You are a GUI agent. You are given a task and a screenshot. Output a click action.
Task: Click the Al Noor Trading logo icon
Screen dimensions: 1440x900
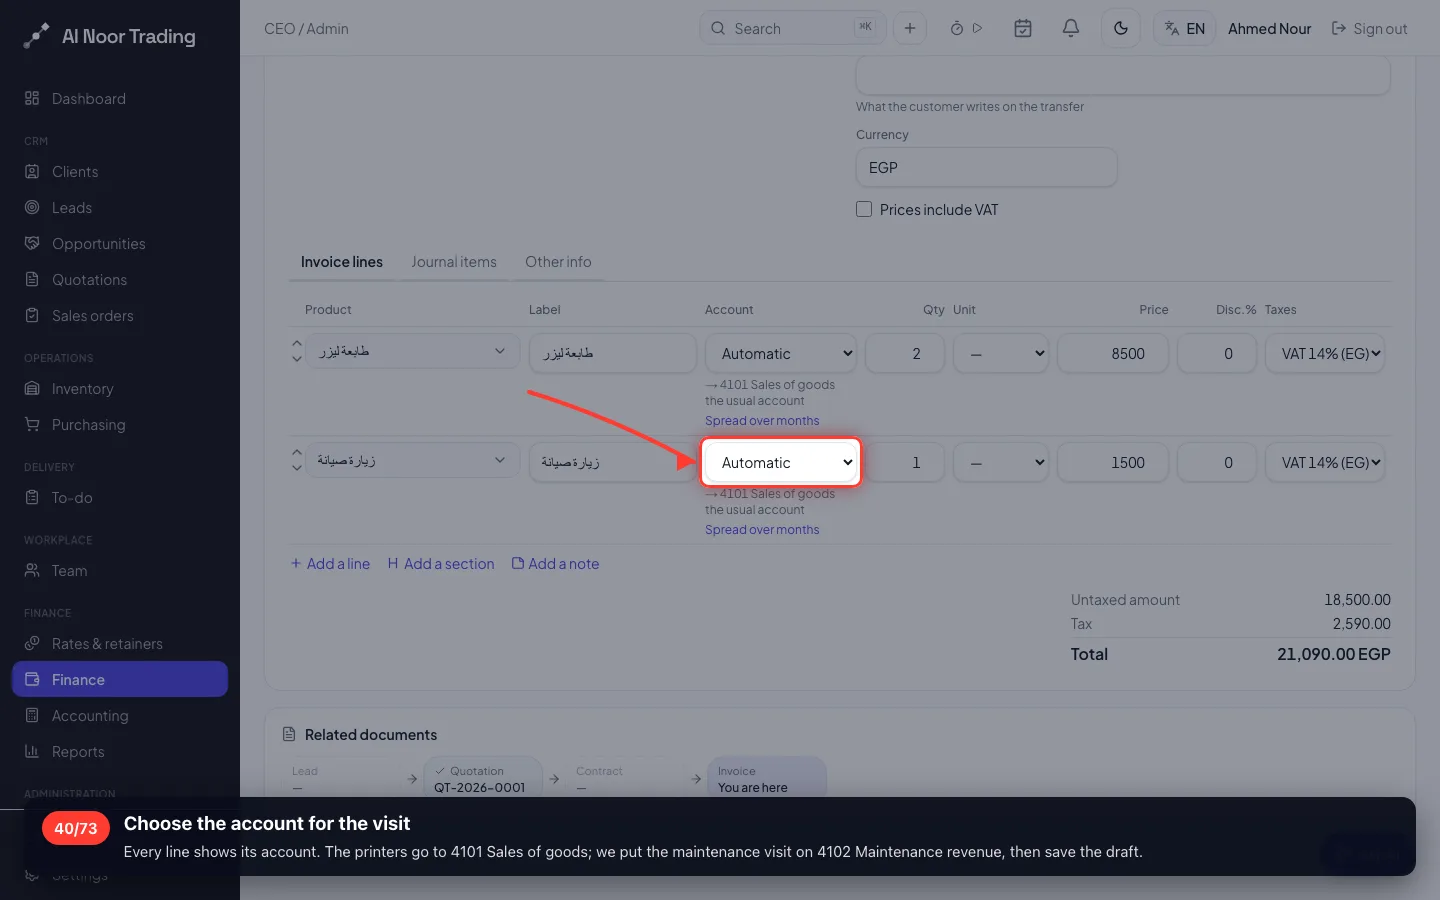(x=36, y=36)
